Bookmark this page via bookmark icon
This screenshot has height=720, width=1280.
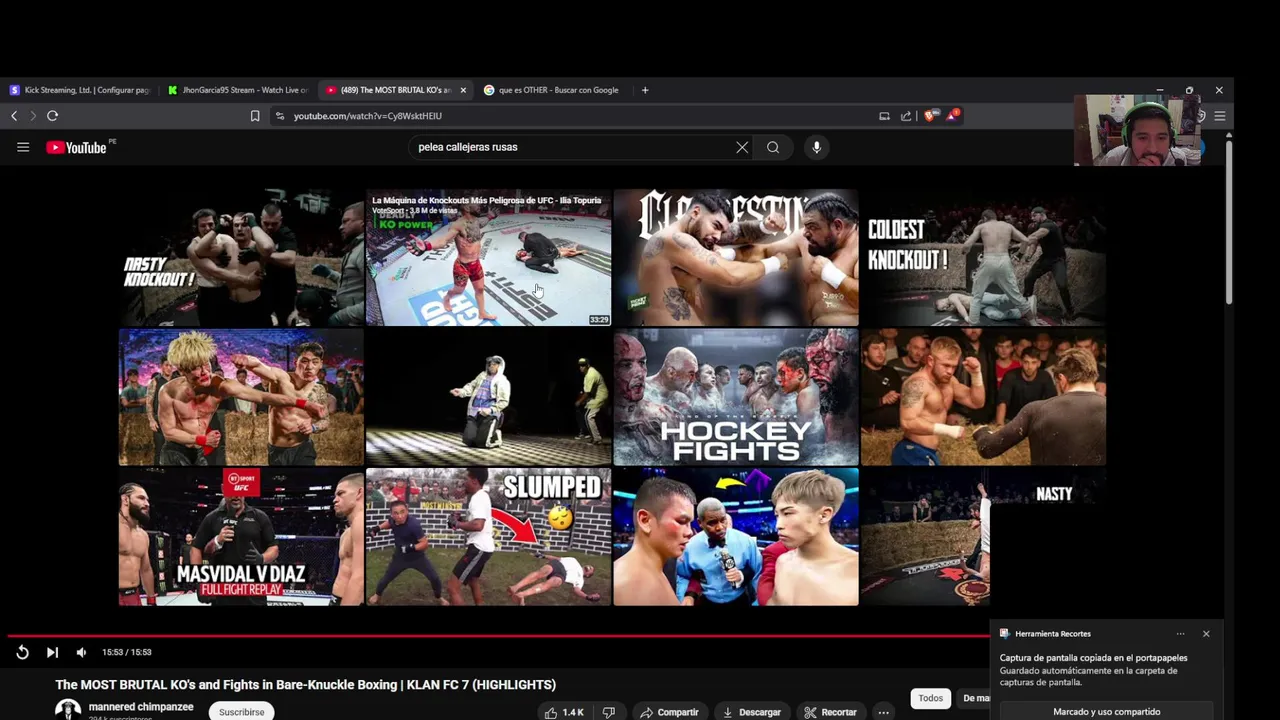(x=255, y=116)
